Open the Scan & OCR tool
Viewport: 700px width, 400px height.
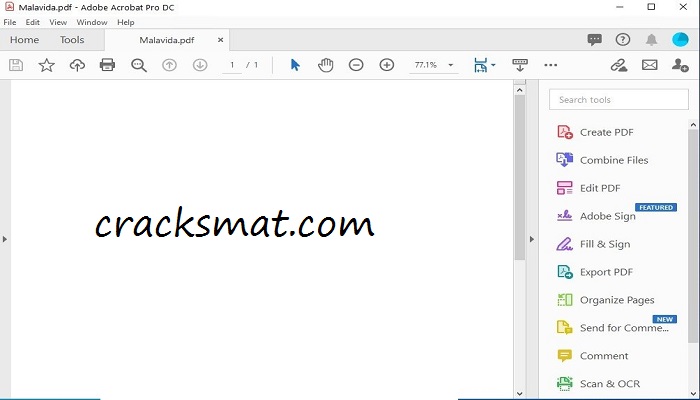(598, 383)
